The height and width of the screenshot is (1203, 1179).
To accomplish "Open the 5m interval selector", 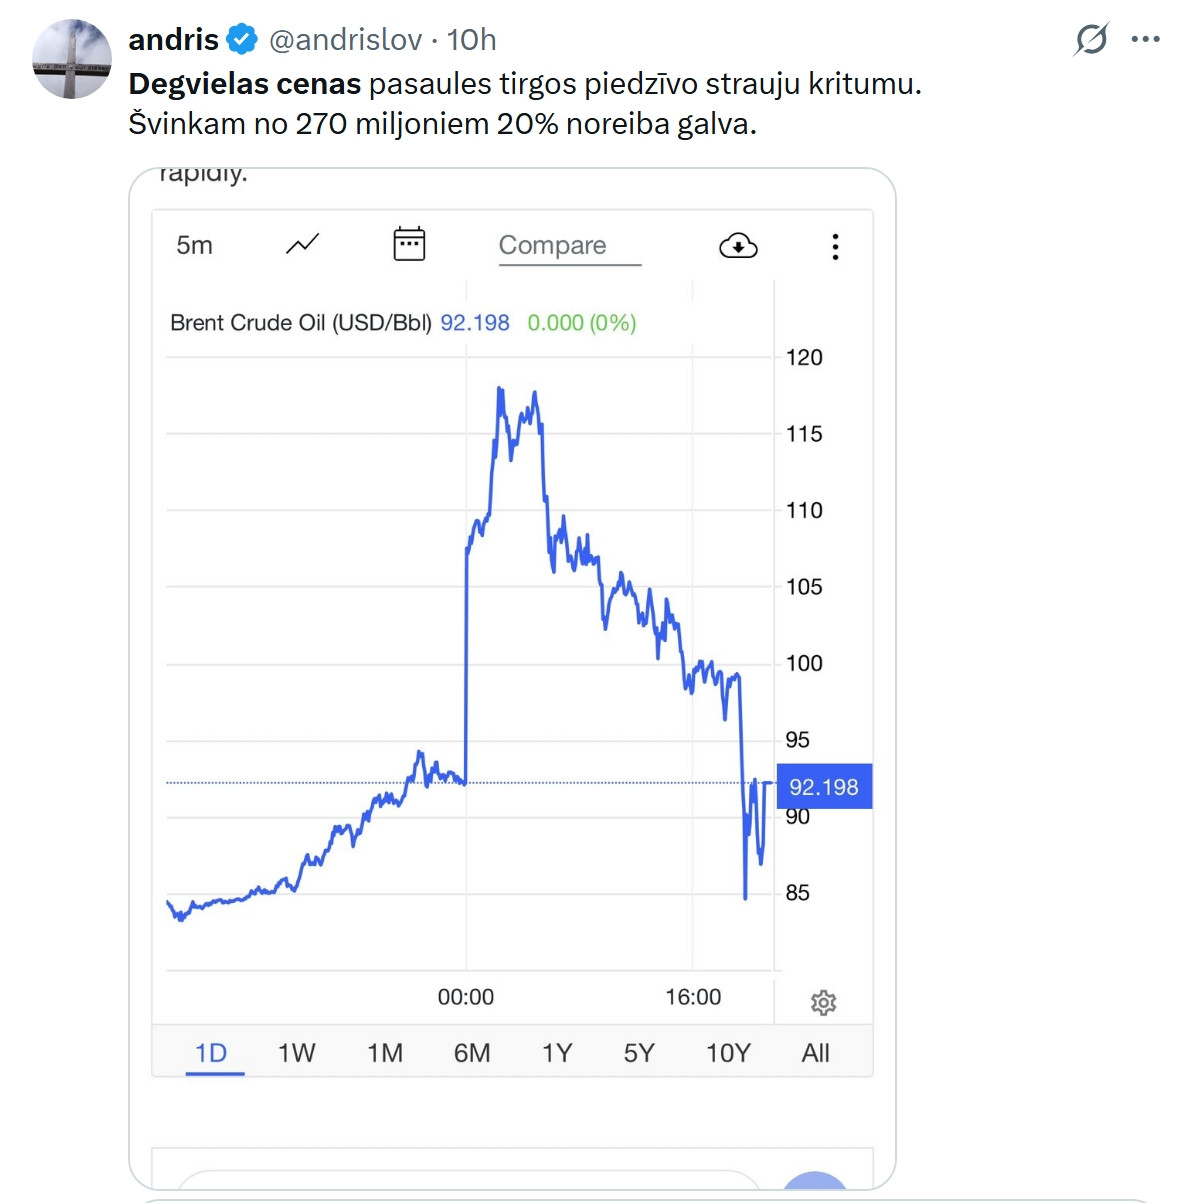I will (x=194, y=245).
